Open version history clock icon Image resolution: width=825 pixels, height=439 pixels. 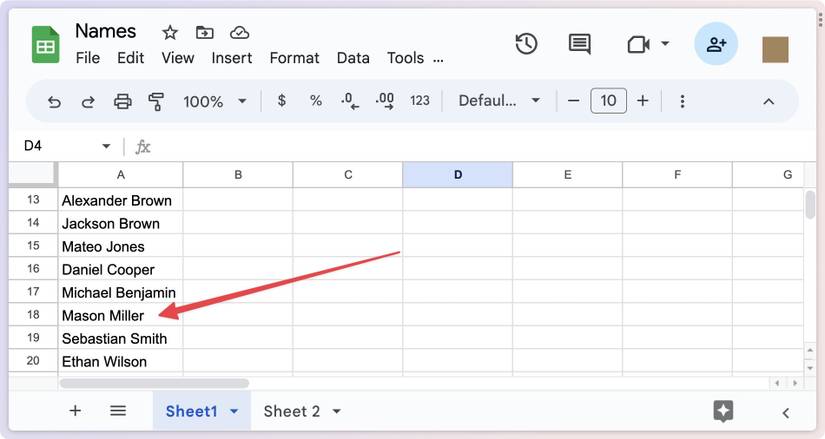pos(526,44)
